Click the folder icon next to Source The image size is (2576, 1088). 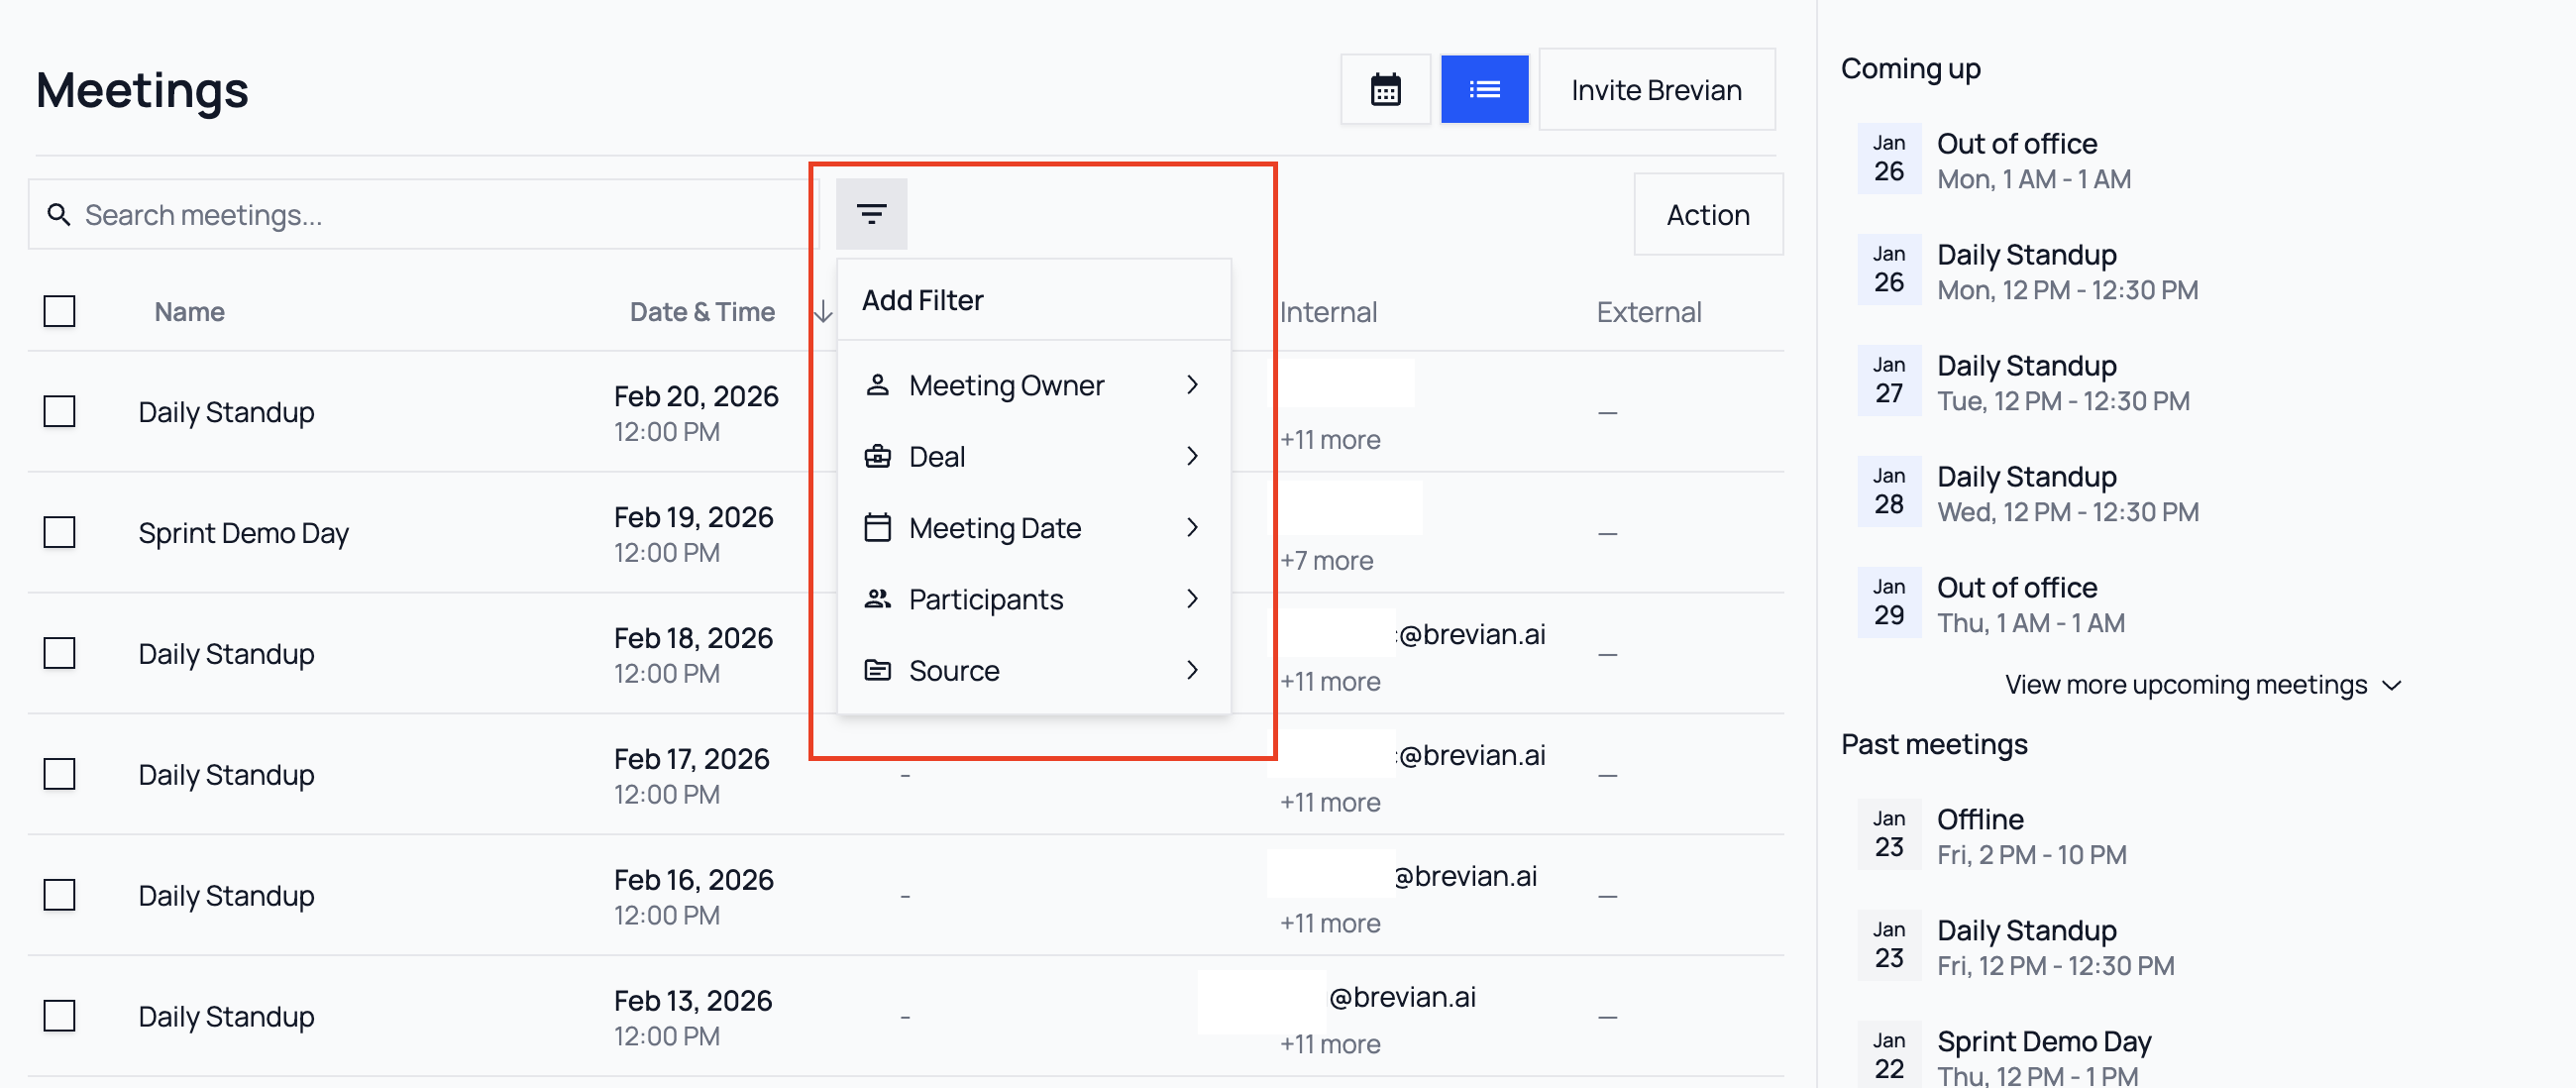point(878,670)
